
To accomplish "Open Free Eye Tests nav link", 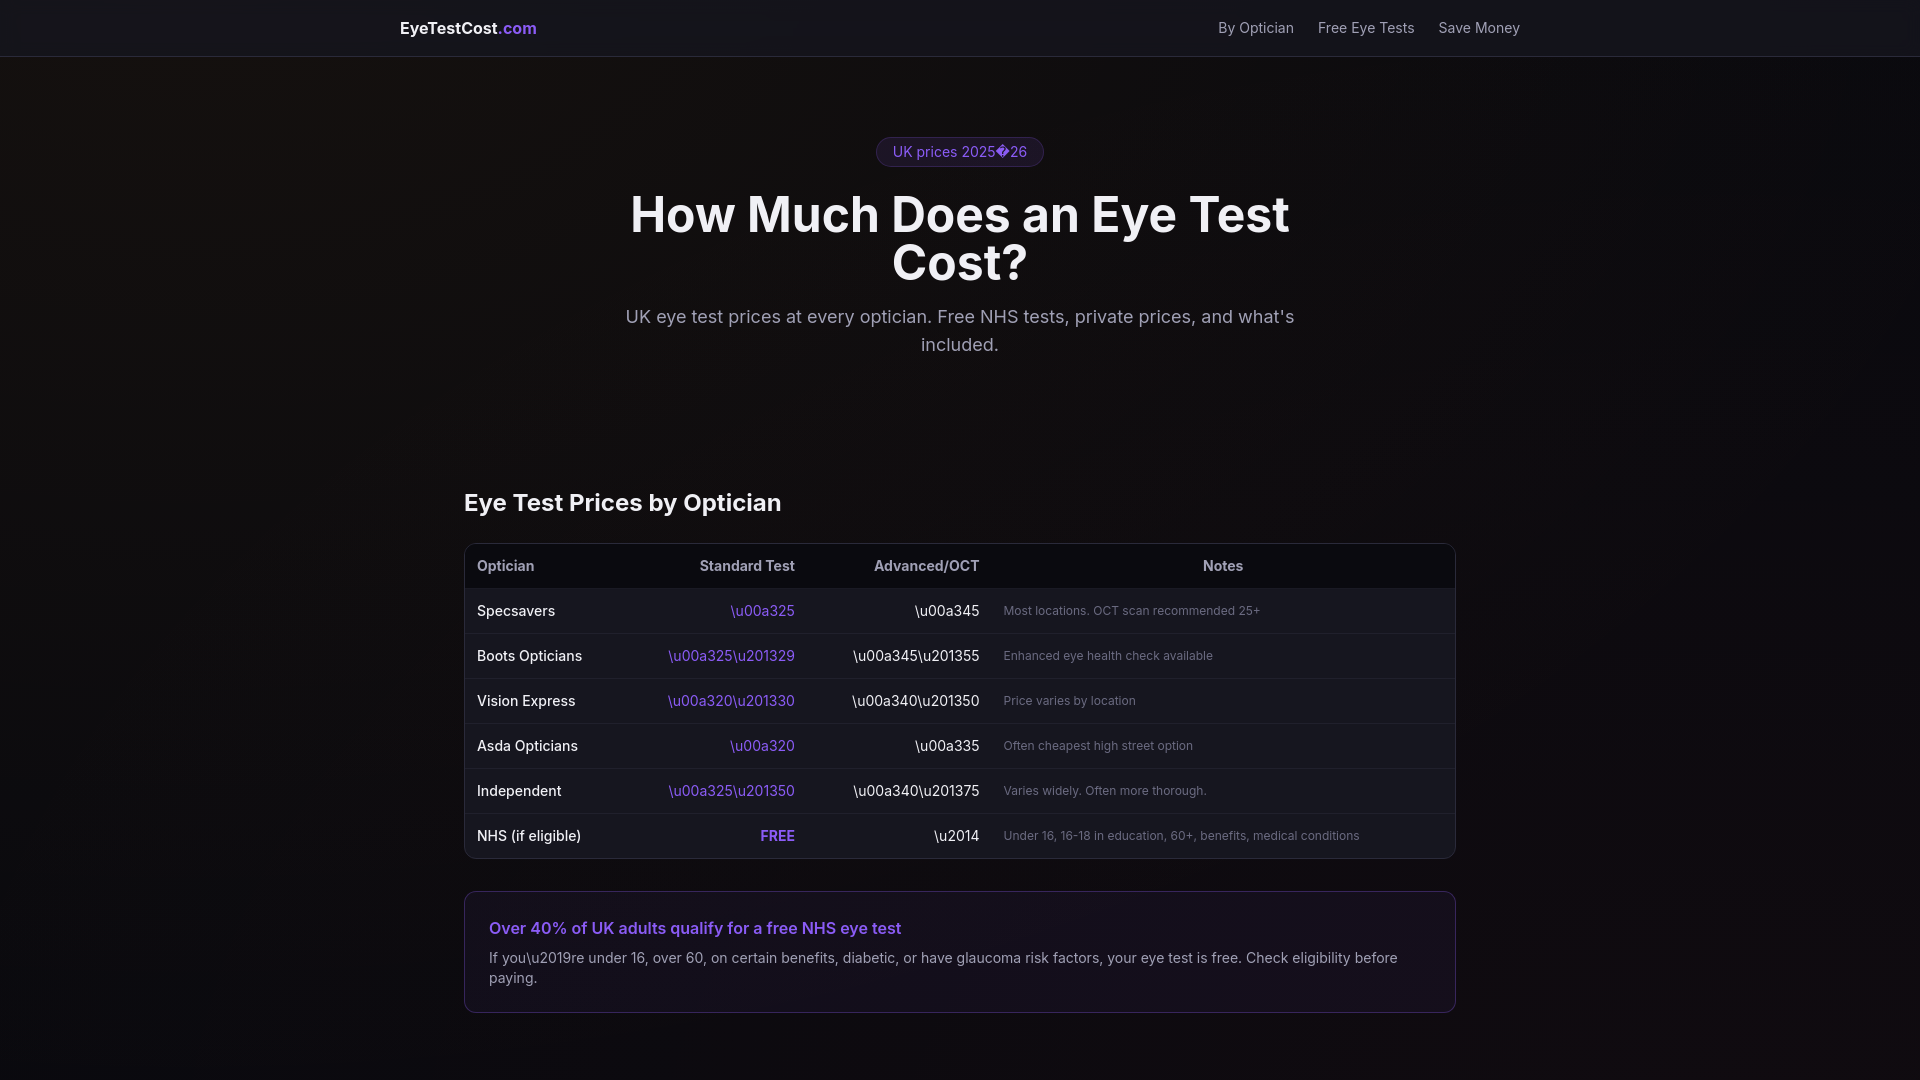I will coord(1366,28).
